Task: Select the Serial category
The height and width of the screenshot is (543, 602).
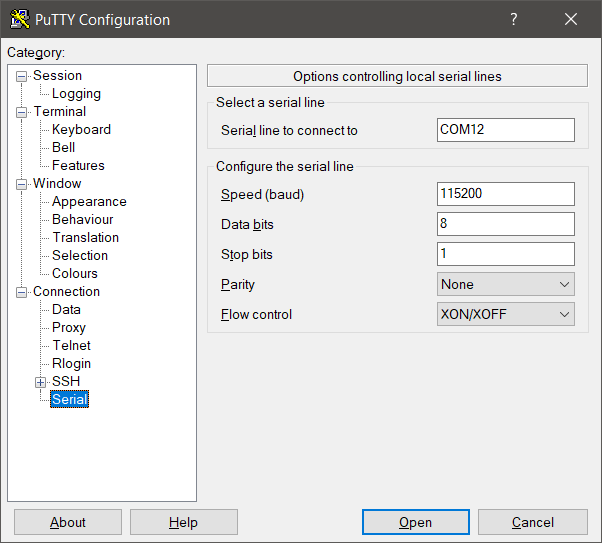Action: click(69, 399)
